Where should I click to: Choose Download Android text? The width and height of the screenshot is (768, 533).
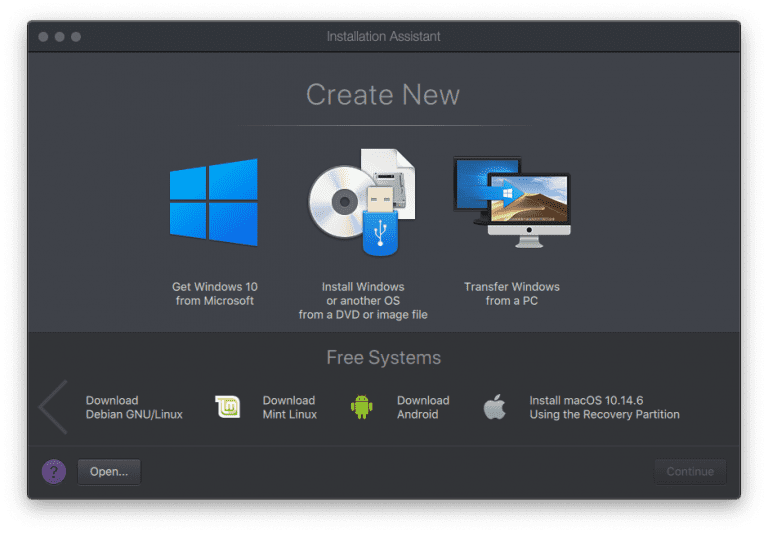click(423, 407)
